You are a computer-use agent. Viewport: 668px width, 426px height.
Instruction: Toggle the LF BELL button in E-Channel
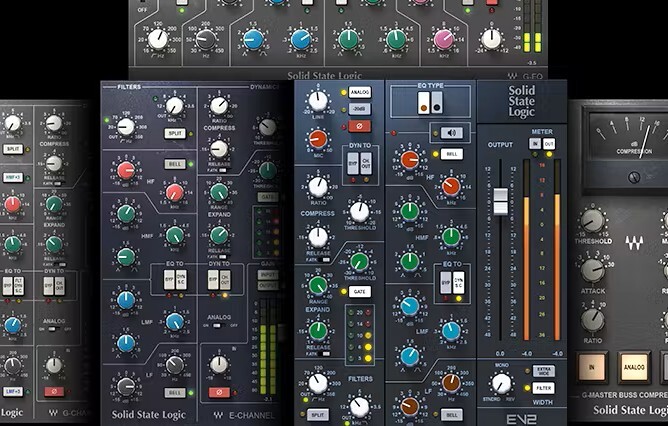click(175, 392)
